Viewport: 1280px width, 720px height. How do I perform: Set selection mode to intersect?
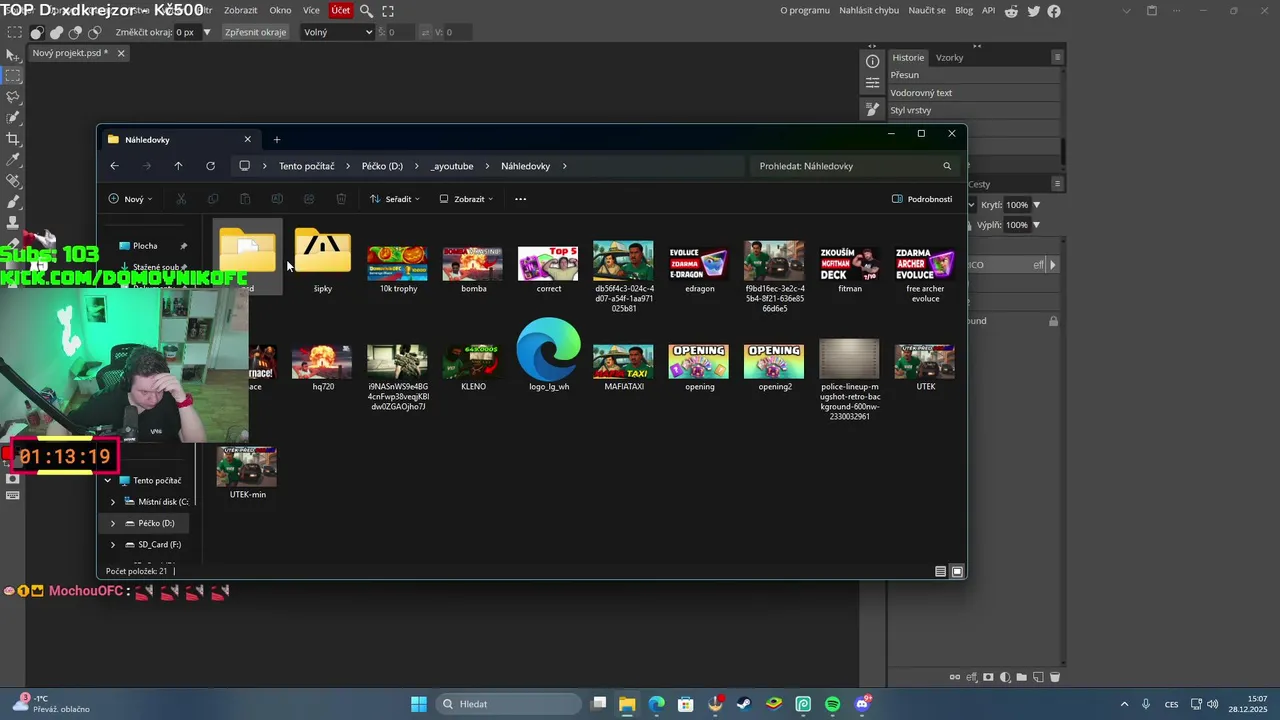[x=94, y=32]
